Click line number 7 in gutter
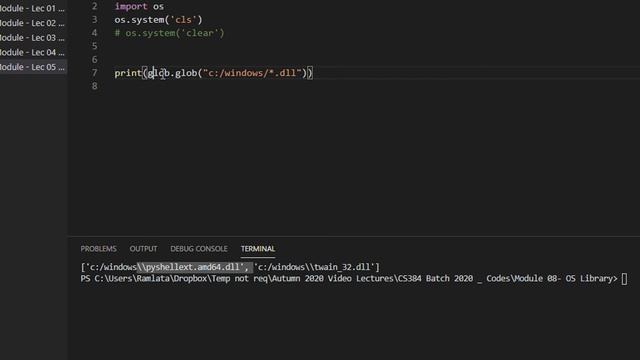Screen dimensions: 640x360 [95, 73]
